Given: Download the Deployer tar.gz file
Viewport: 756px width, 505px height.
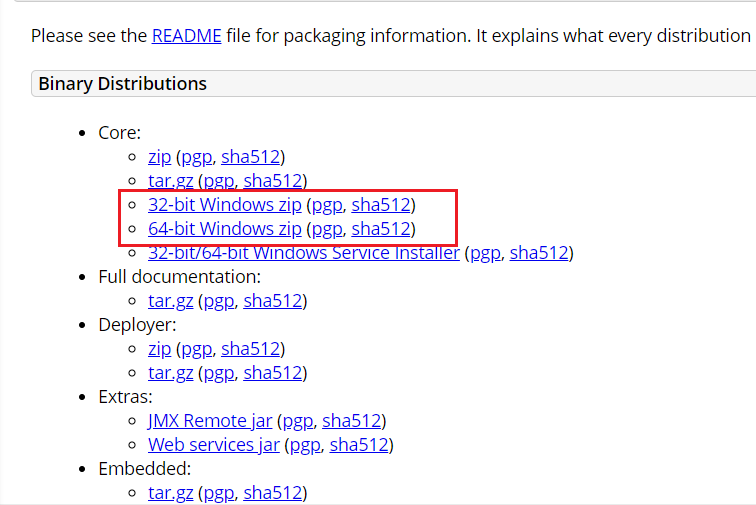Looking at the screenshot, I should click(x=170, y=373).
